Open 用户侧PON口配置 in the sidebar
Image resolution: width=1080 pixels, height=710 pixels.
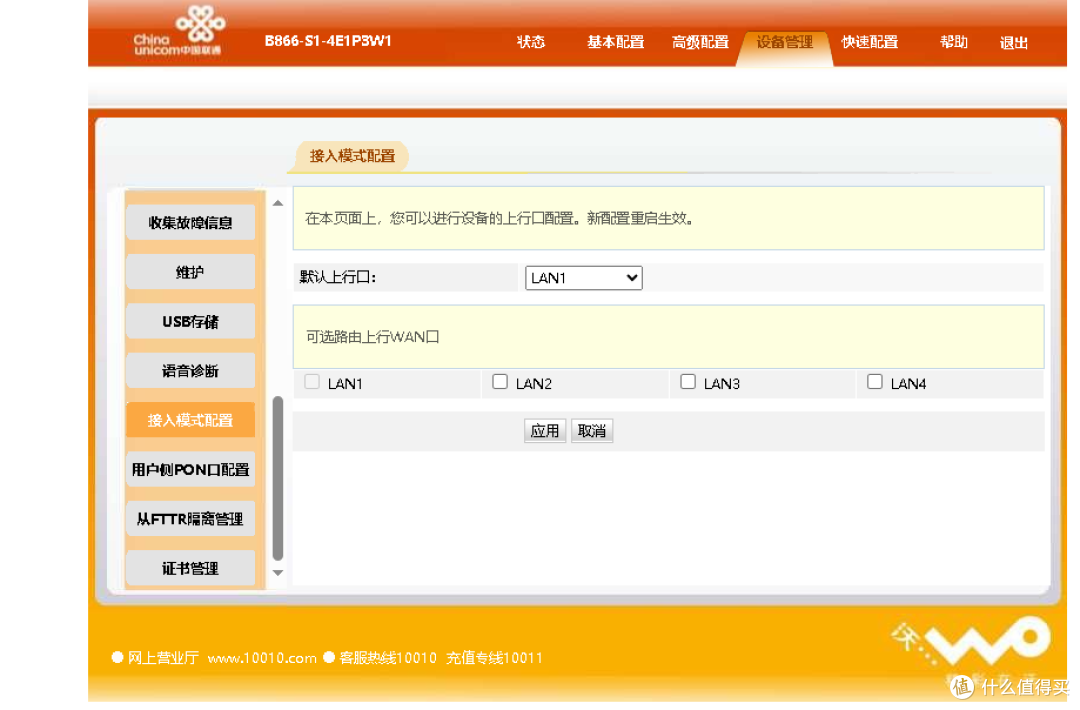(x=190, y=470)
